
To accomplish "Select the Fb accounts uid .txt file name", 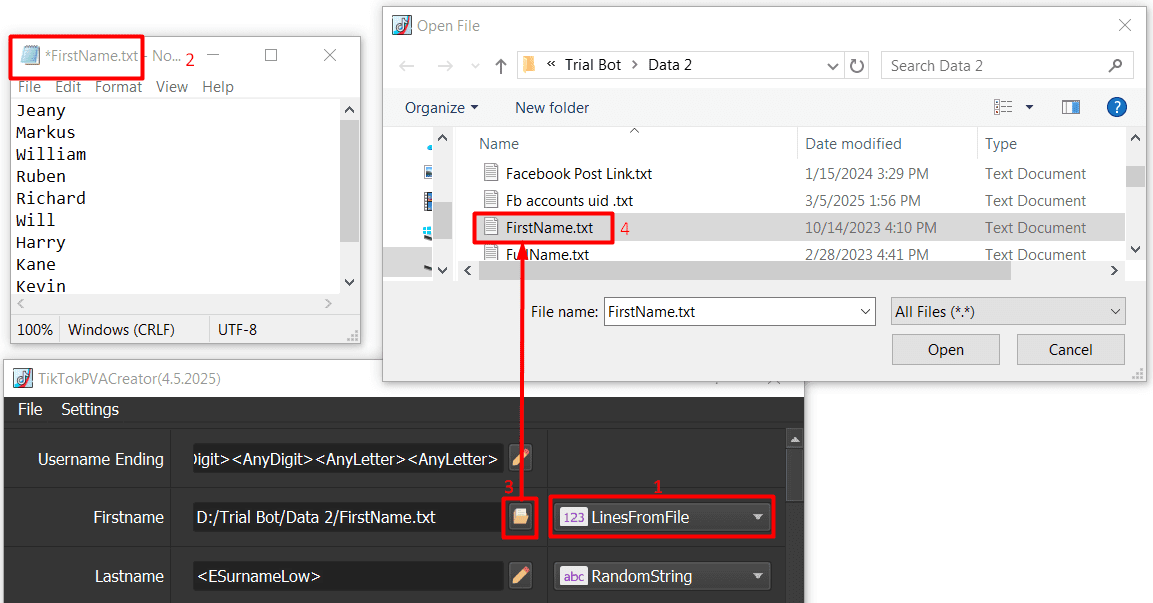I will tap(569, 200).
